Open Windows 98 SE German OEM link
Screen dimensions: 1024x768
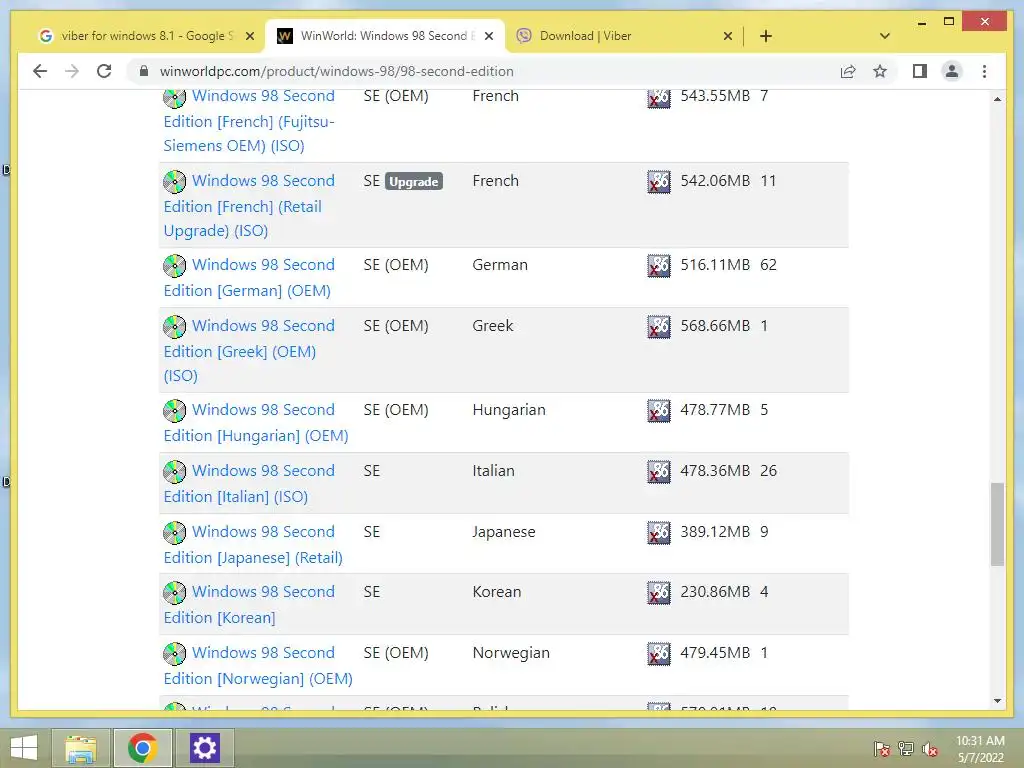[249, 278]
